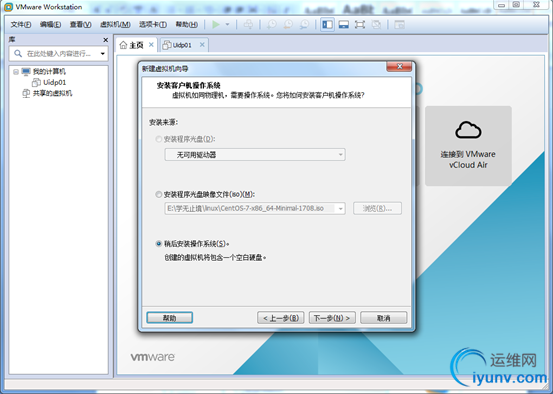553x394 pixels.
Task: Select the 安装程序光盘(D) radio button
Action: point(159,139)
